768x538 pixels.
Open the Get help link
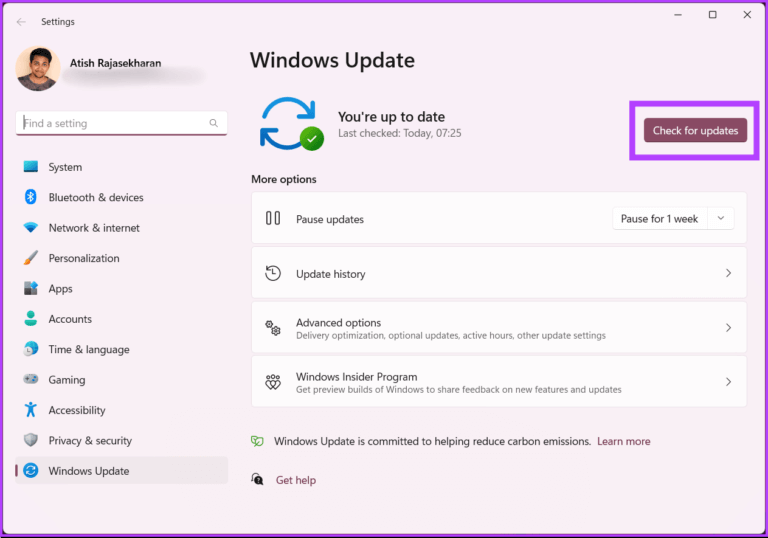(296, 480)
